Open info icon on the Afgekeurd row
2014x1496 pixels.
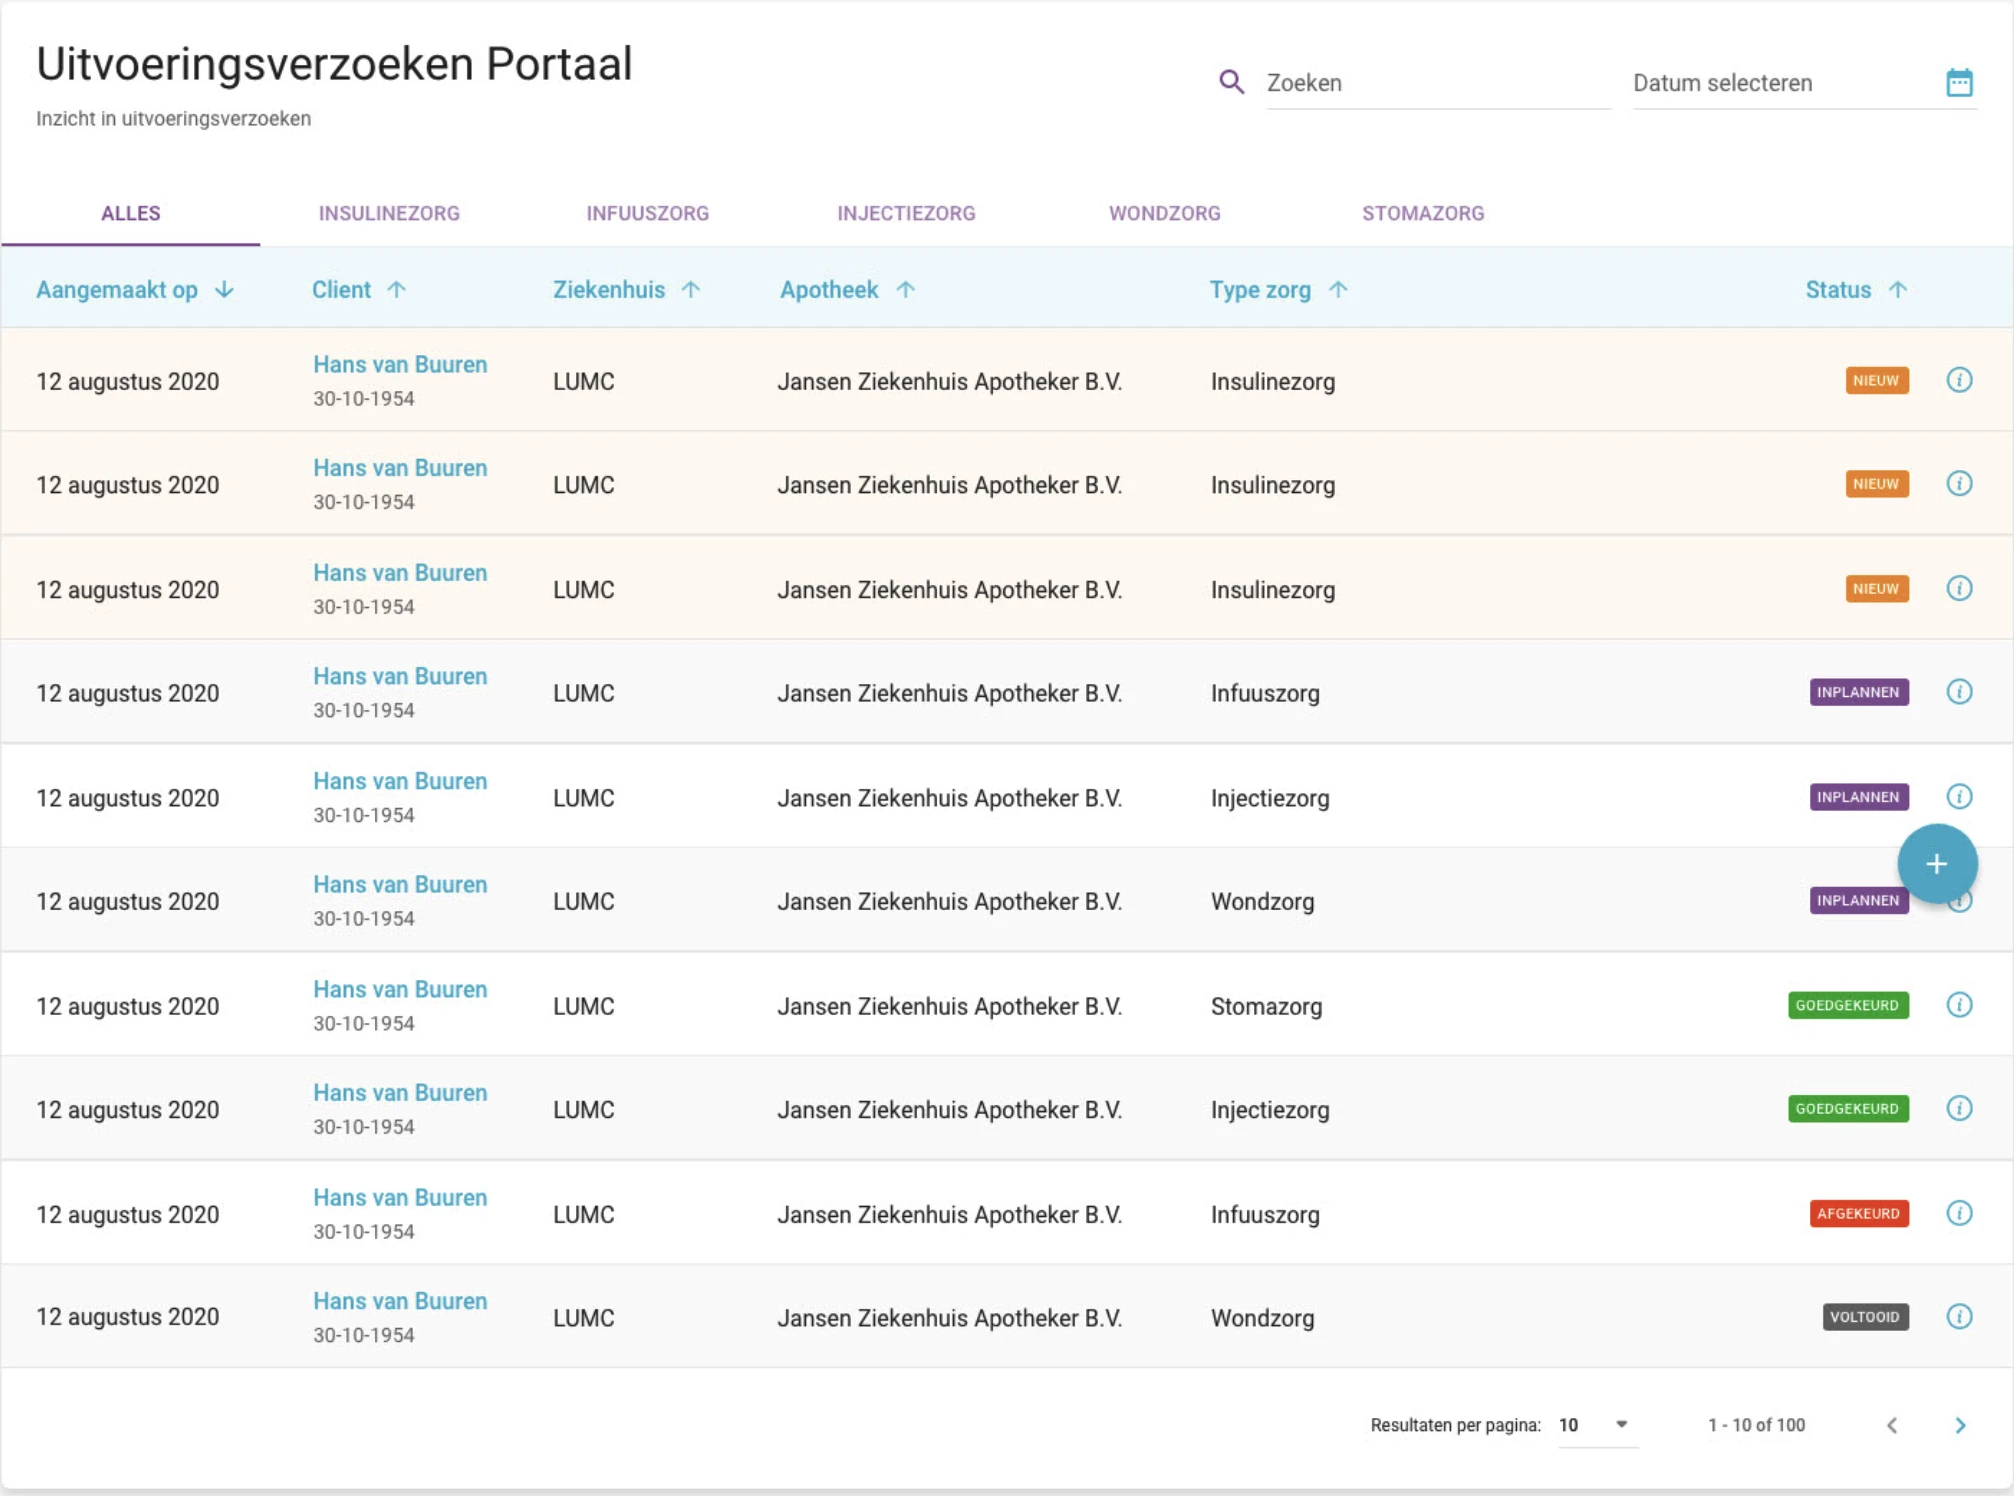pyautogui.click(x=1958, y=1213)
